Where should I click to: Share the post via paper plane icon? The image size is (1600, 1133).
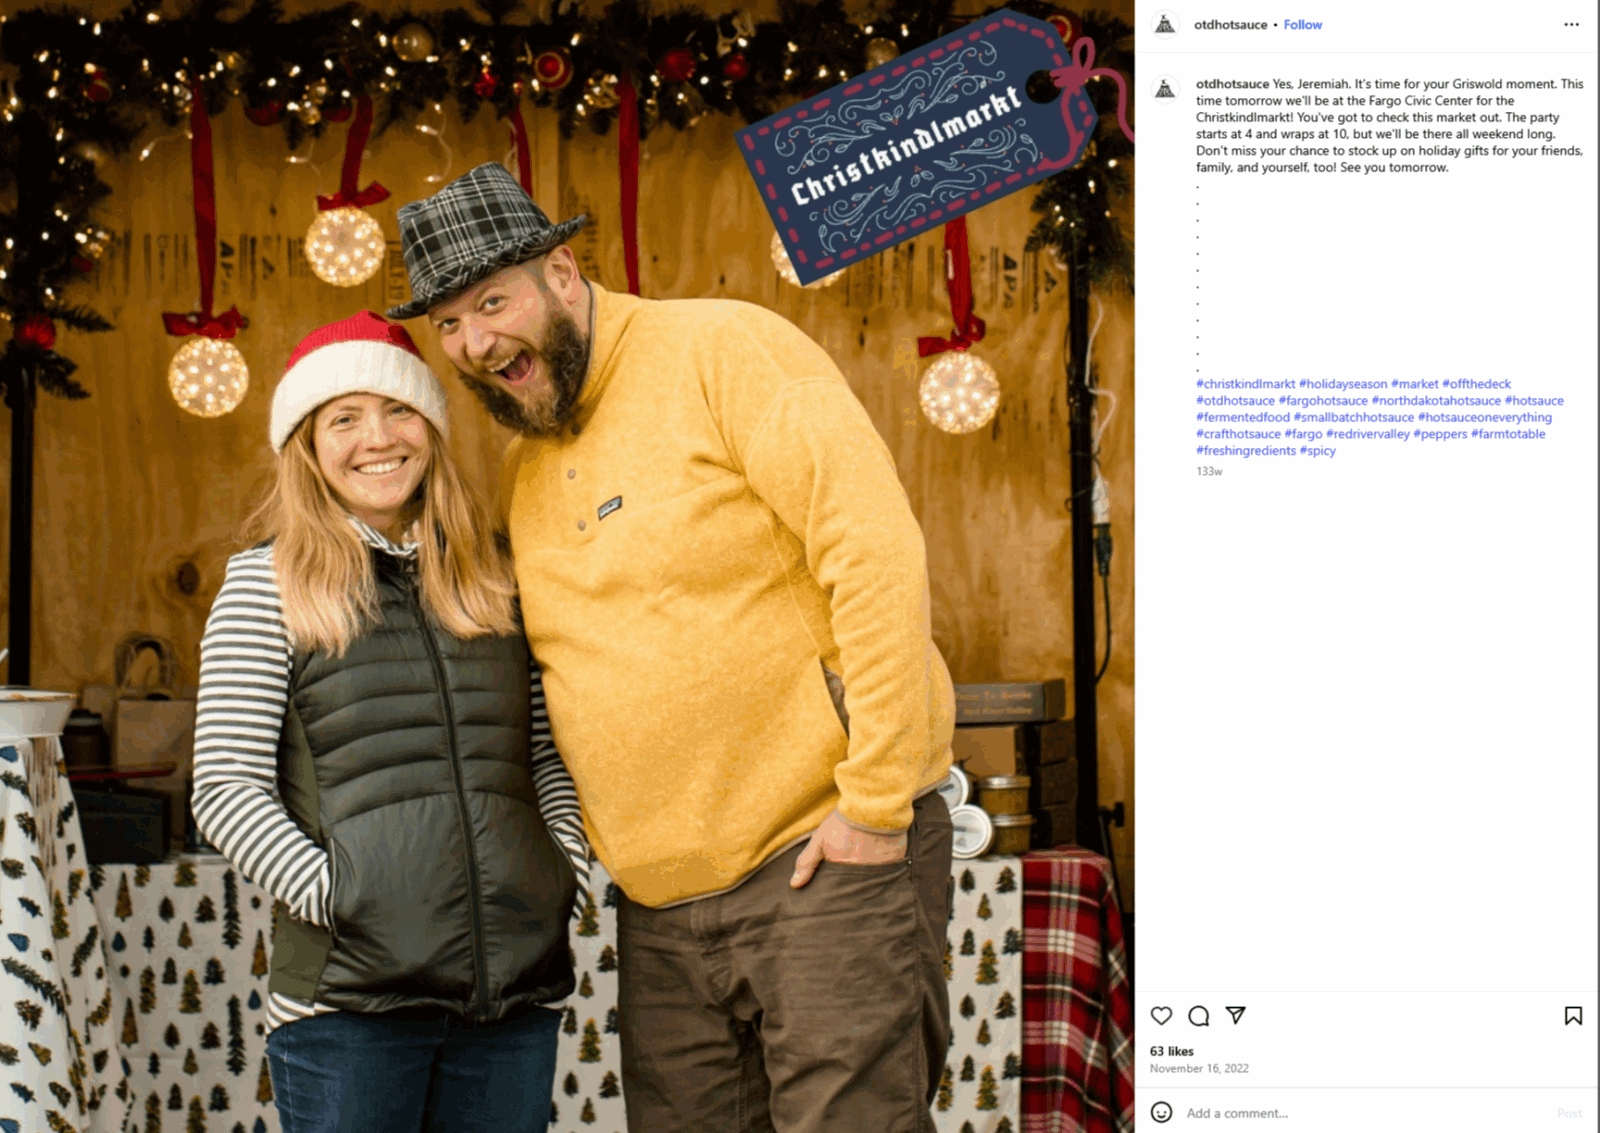pyautogui.click(x=1236, y=1015)
